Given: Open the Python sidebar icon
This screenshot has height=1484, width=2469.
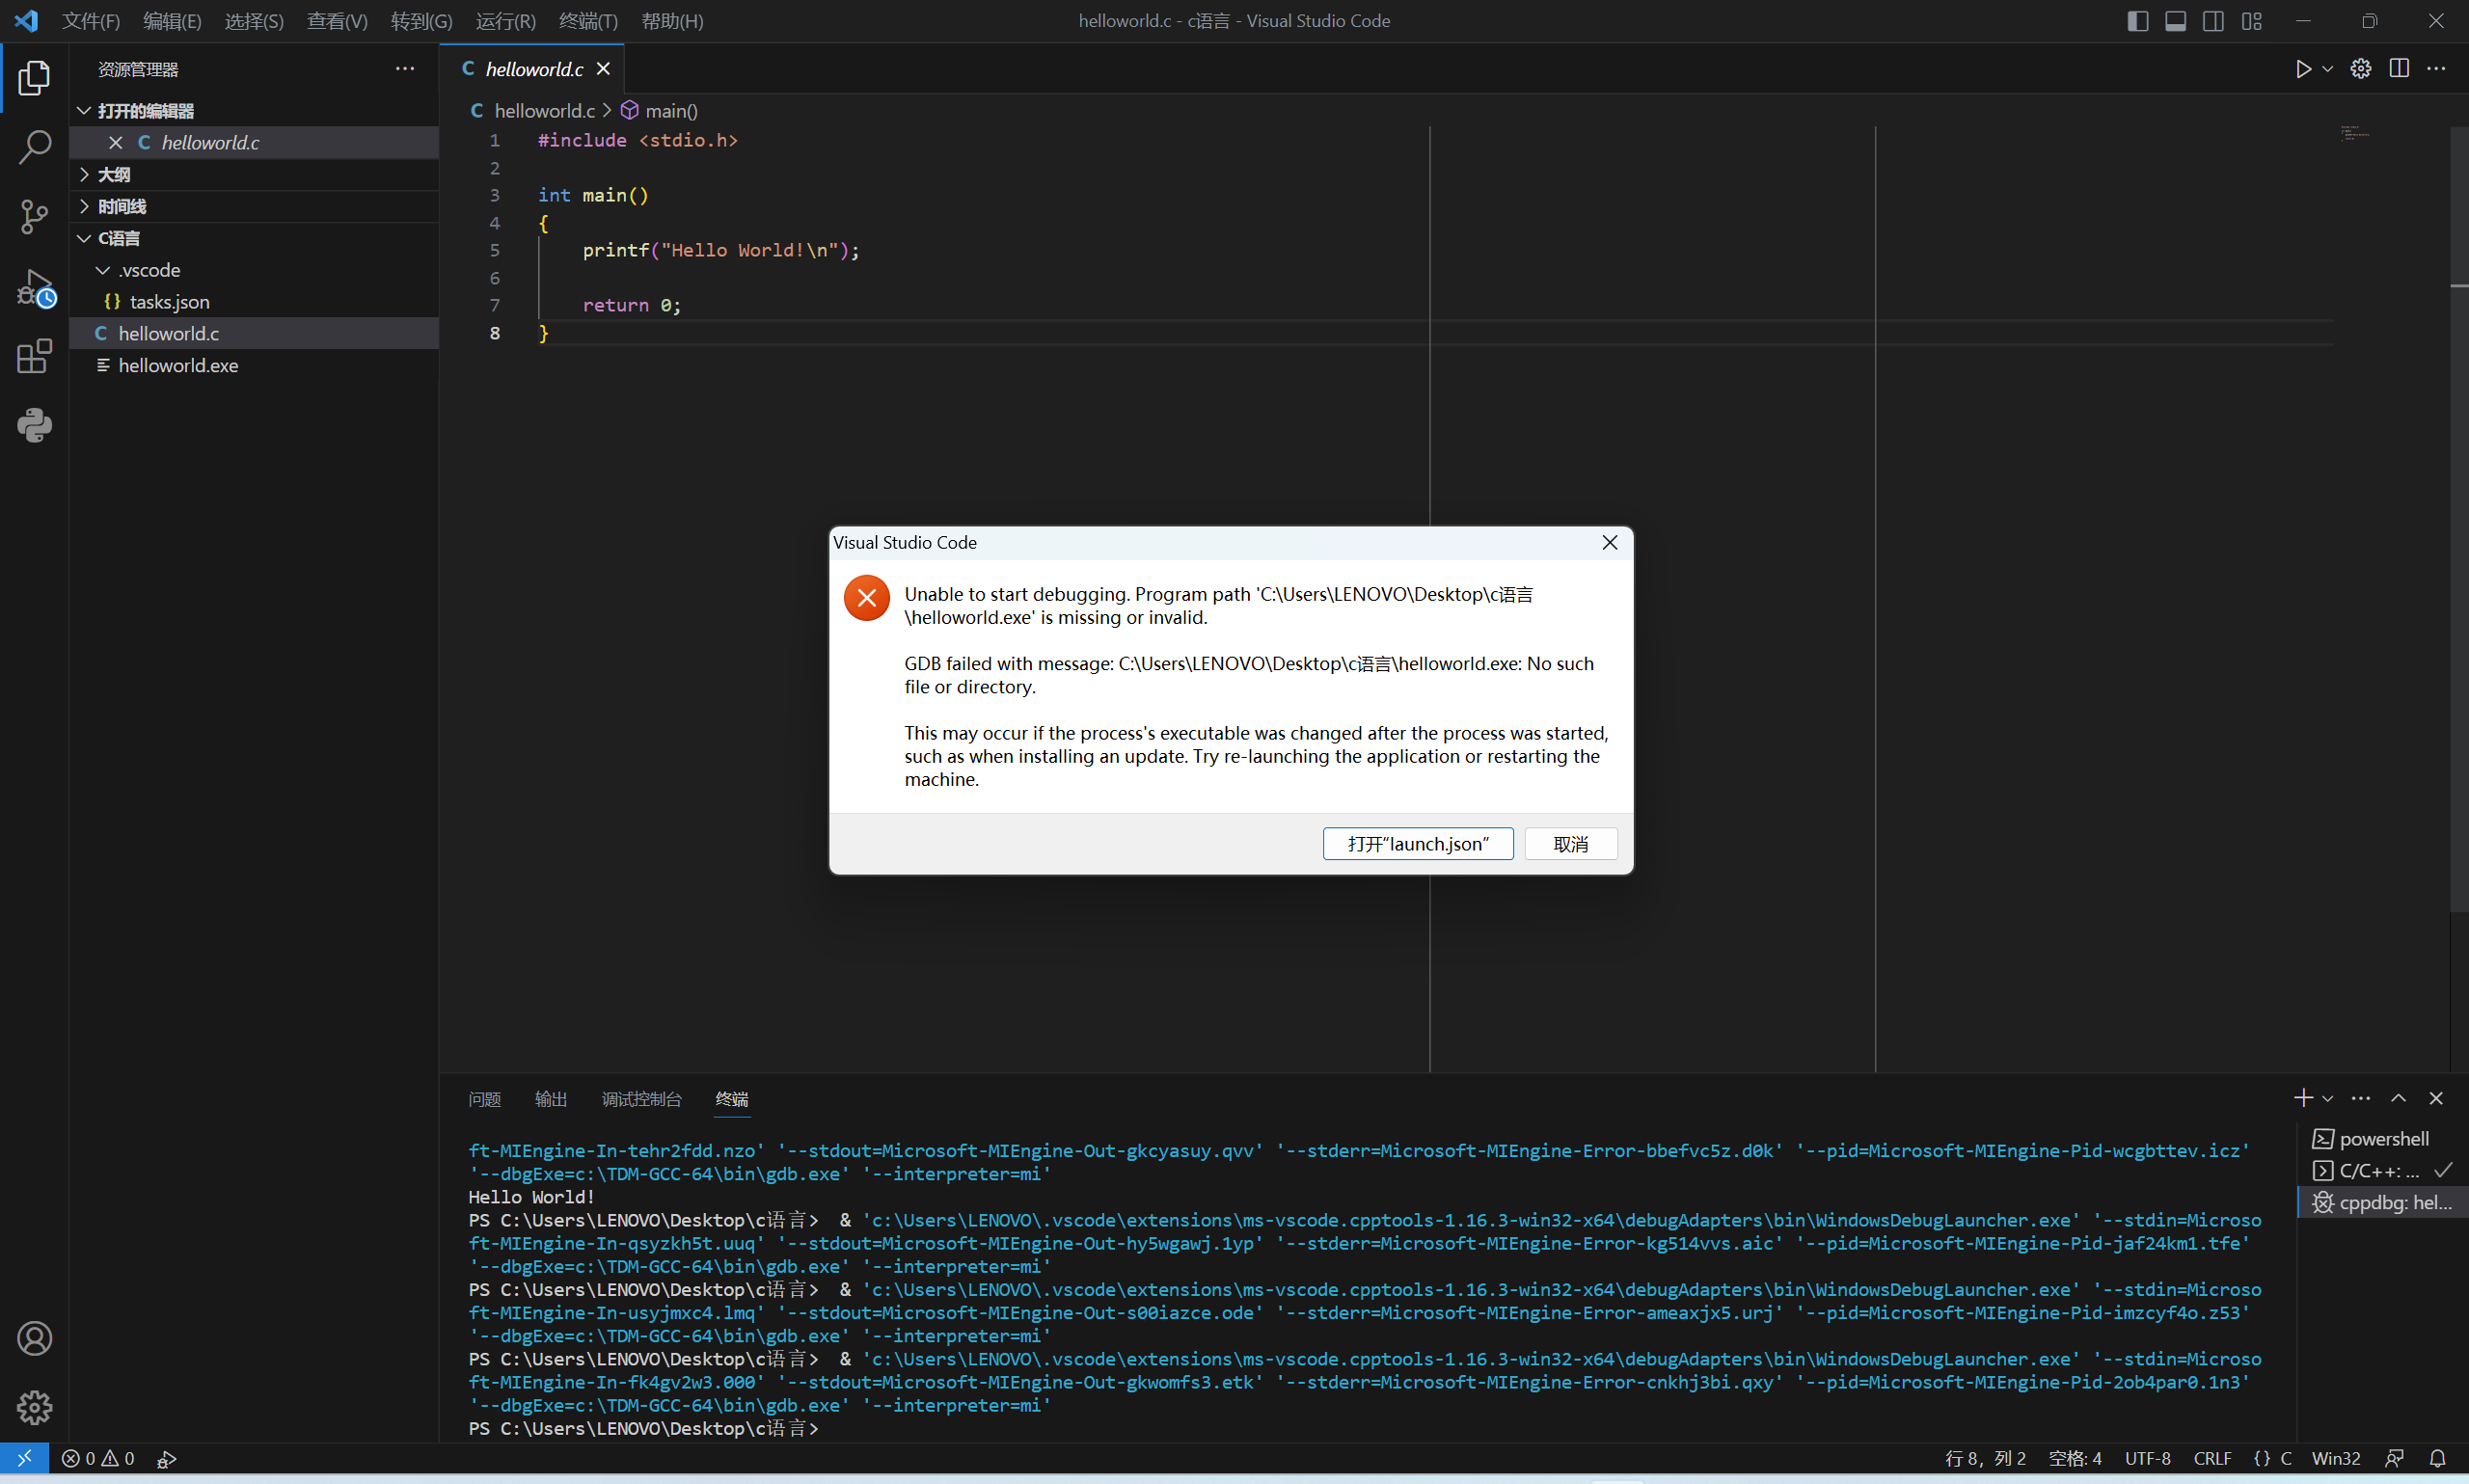Looking at the screenshot, I should coord(34,426).
